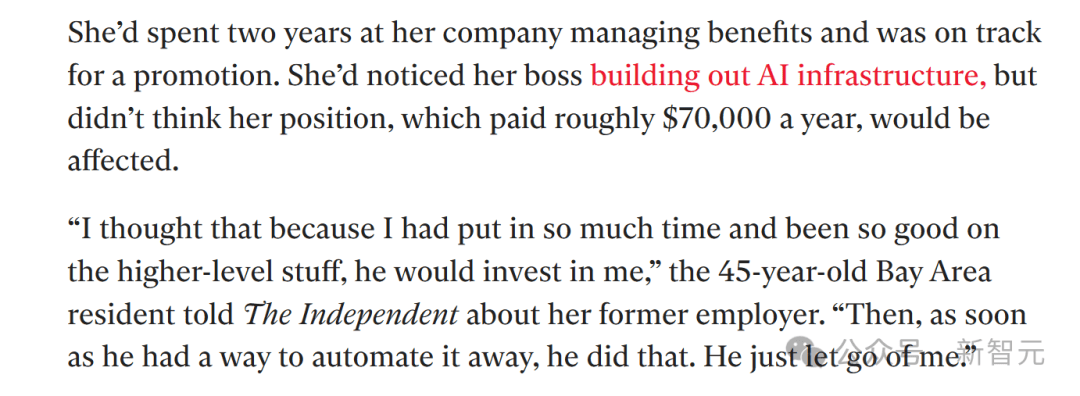Screen dimensions: 1080x396
Task: Click the italicized "The Independent" text
Action: tap(351, 315)
